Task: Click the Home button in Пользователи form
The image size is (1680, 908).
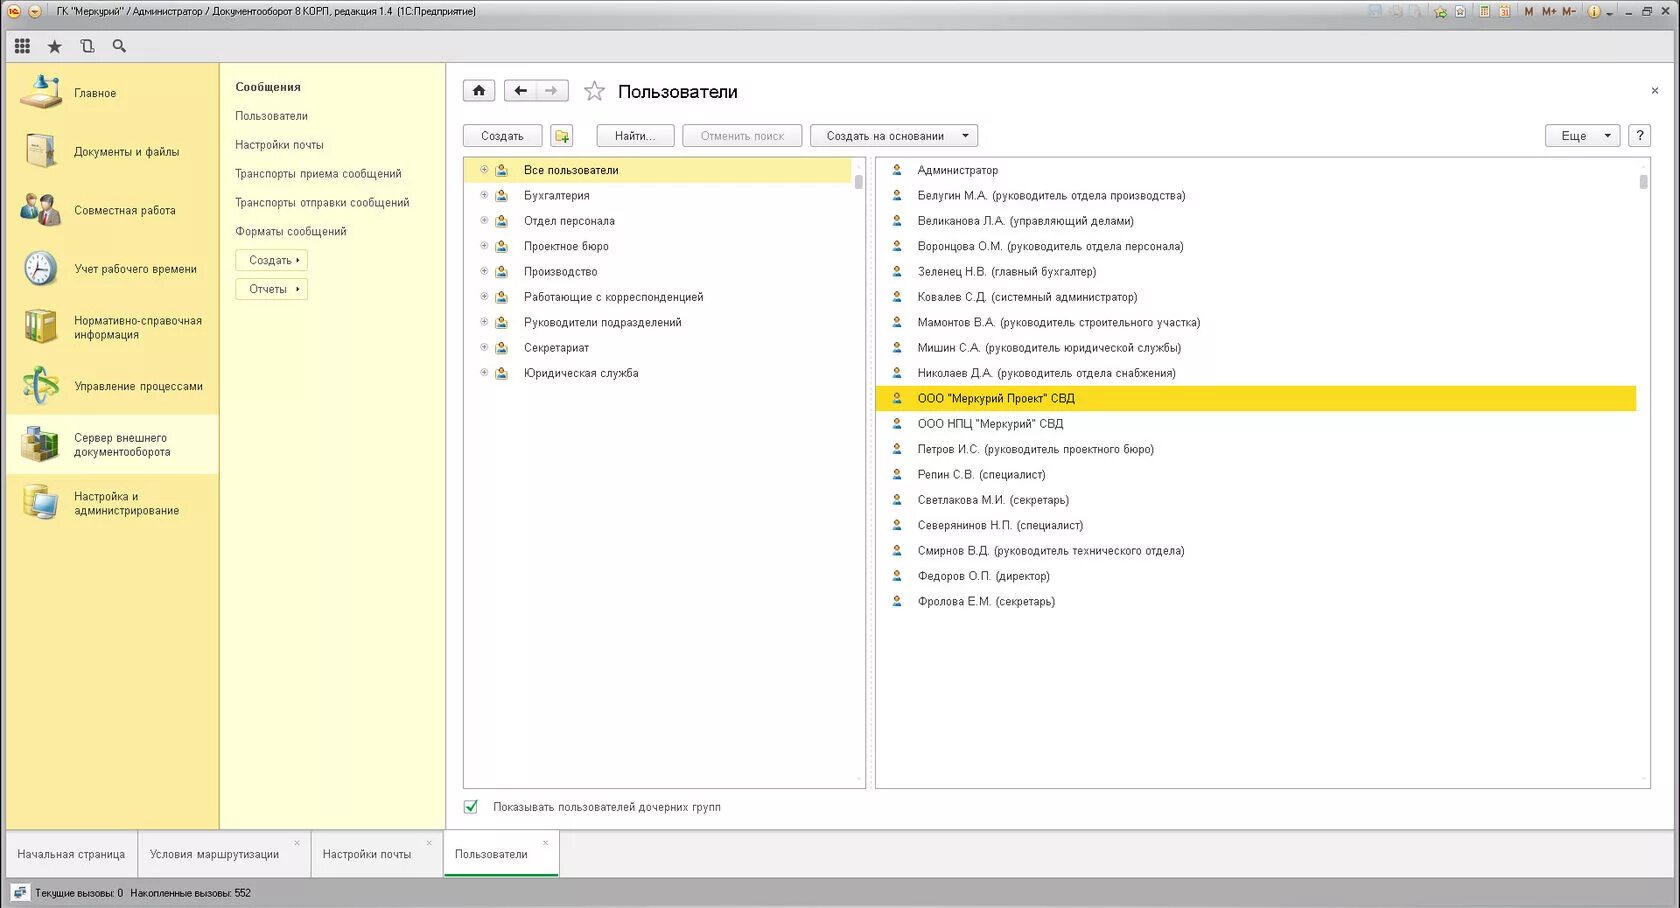Action: point(479,91)
